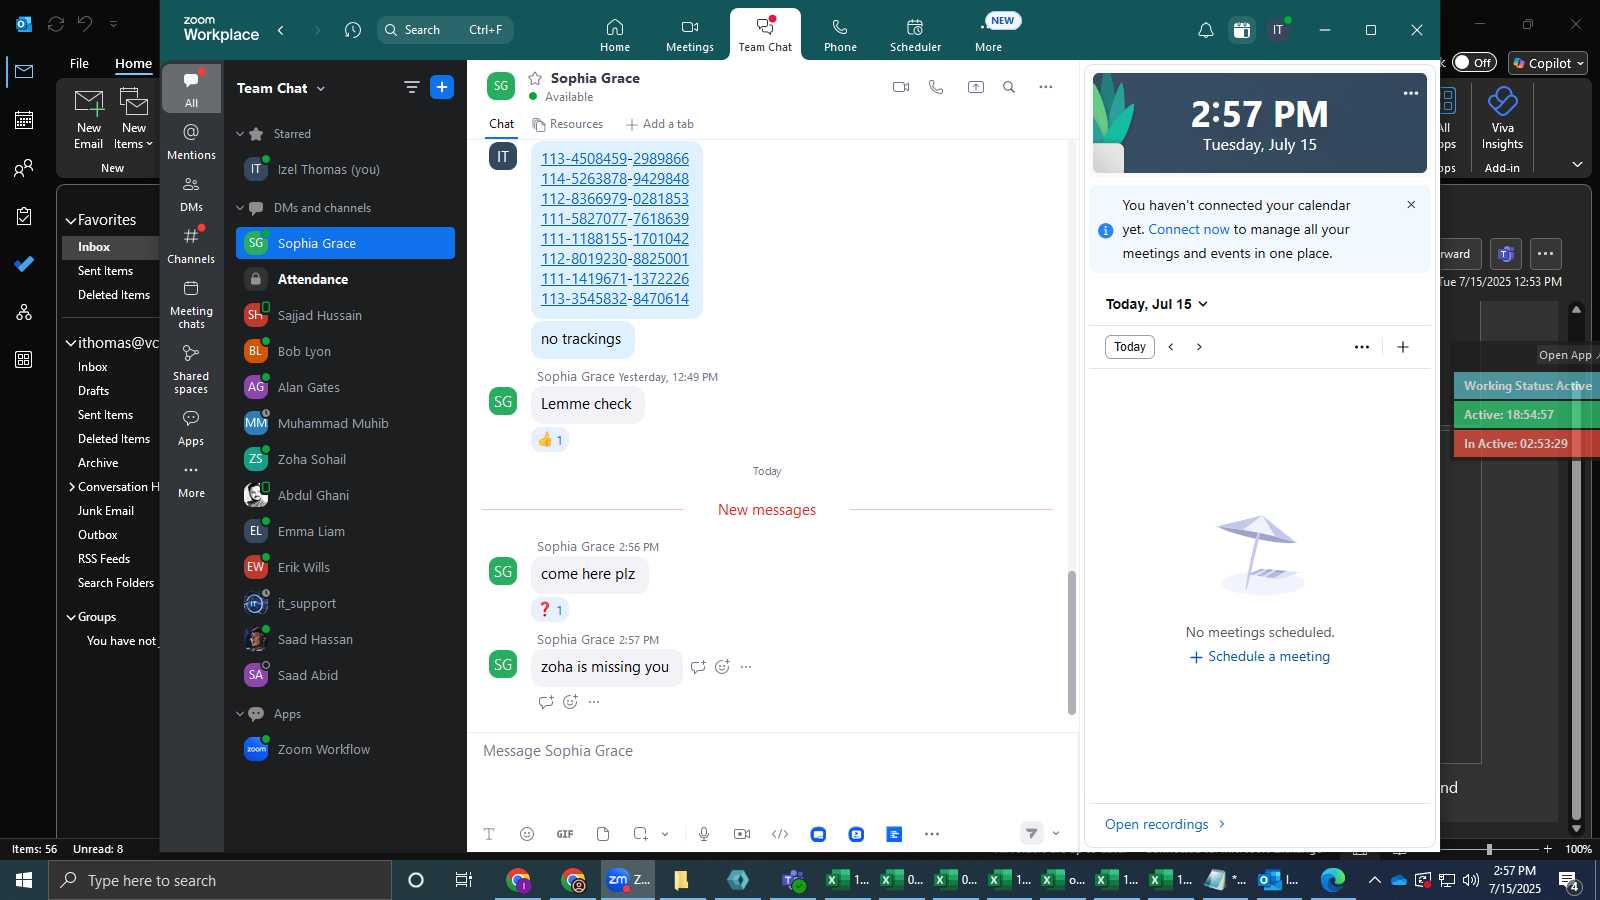
Task: Open Zoom notifications bell
Action: pos(1206,30)
